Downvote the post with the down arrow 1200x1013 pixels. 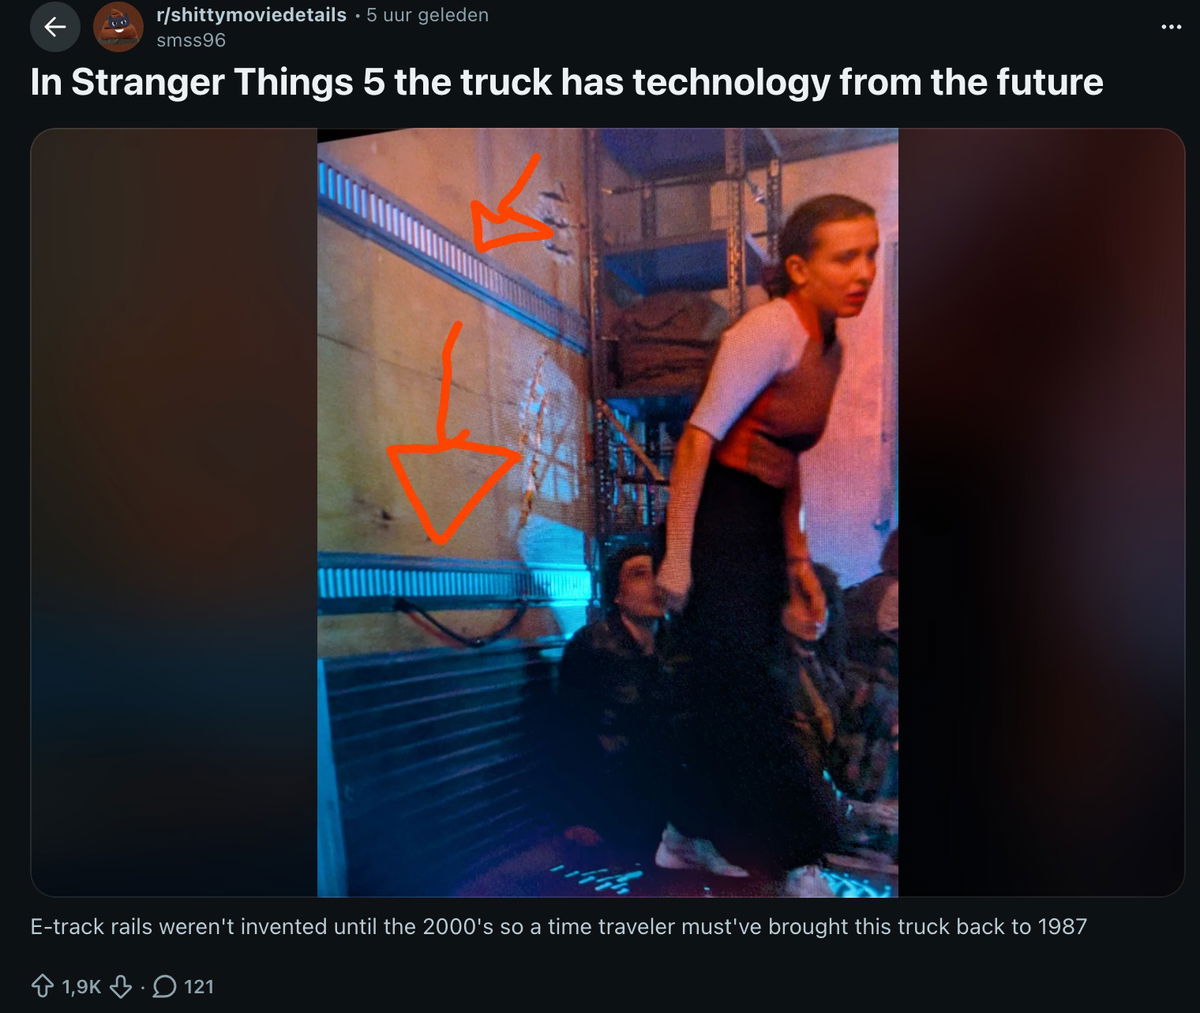[120, 986]
